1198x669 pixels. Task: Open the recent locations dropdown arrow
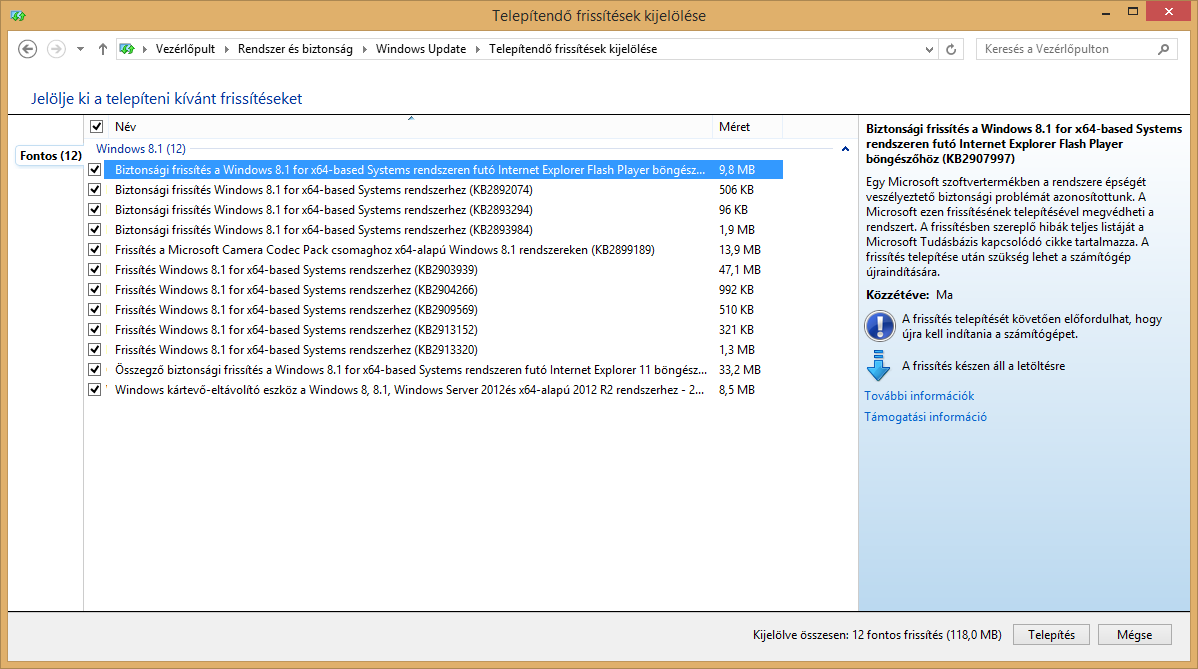tap(80, 49)
